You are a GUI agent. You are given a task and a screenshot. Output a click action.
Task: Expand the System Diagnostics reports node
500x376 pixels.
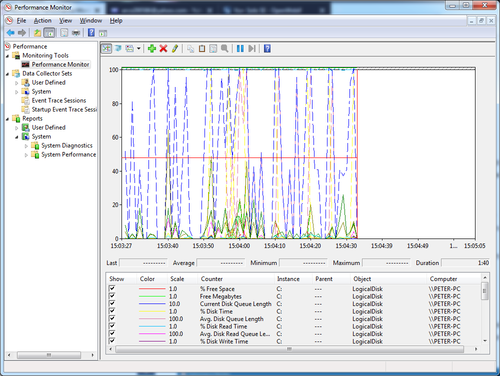tap(26, 146)
